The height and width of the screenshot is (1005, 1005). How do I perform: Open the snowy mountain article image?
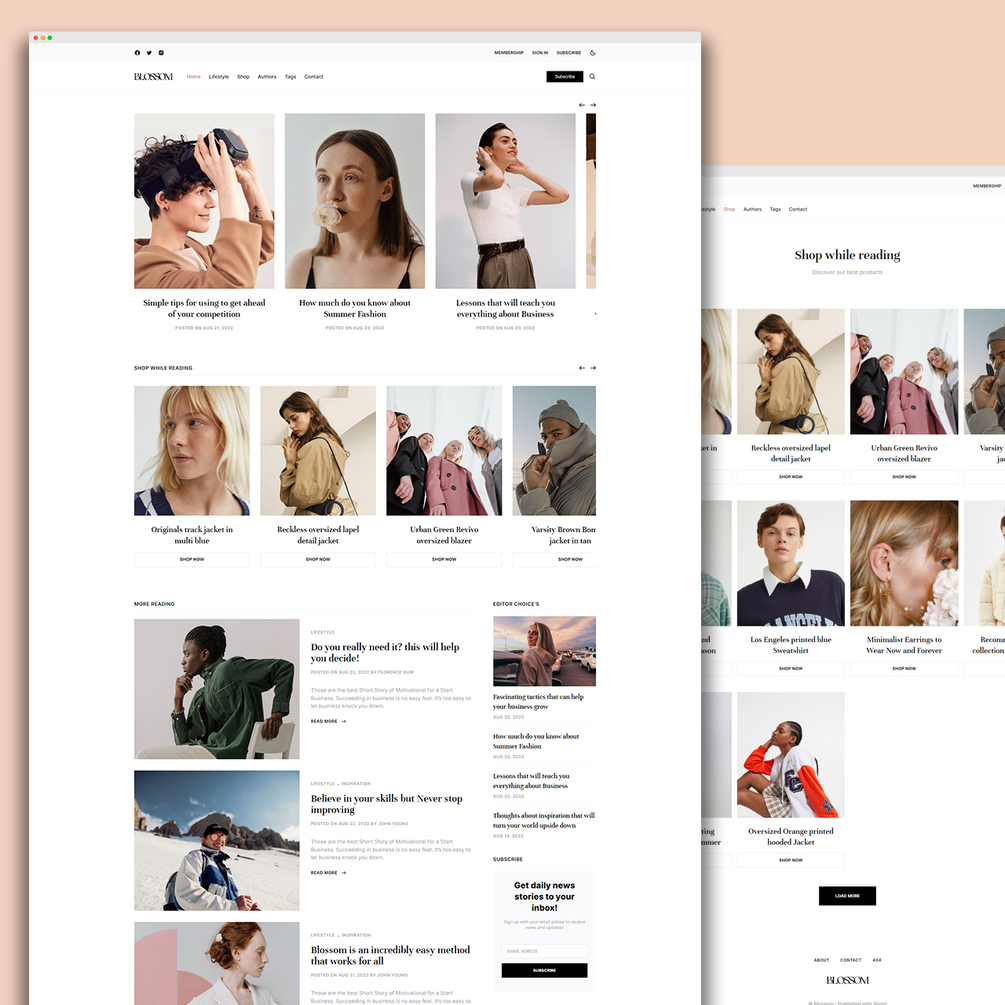click(217, 840)
